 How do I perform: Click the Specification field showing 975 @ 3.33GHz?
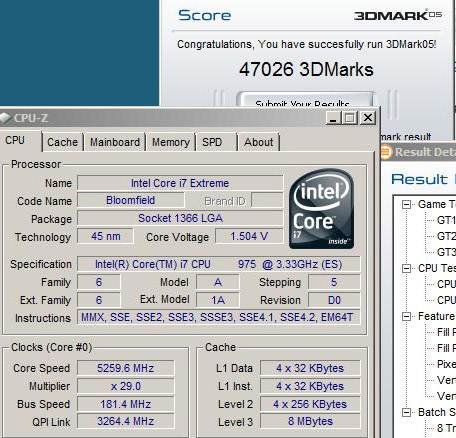click(x=219, y=264)
